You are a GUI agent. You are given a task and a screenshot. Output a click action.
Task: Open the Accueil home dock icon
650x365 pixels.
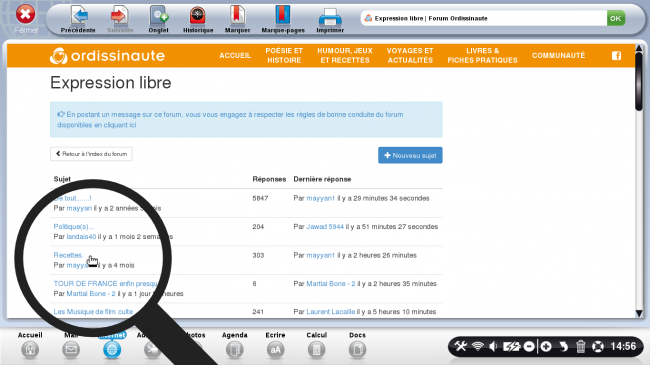coord(30,350)
